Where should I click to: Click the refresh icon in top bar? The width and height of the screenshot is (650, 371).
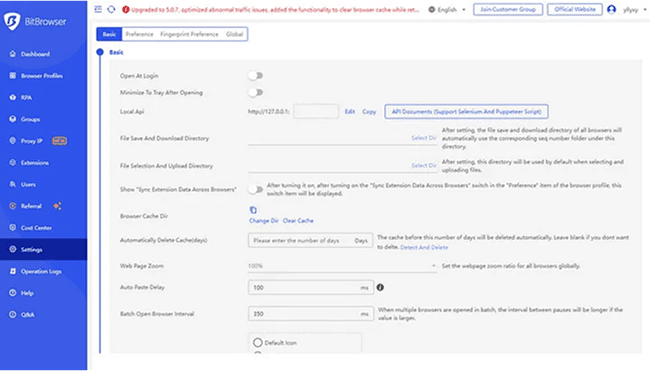tap(111, 9)
